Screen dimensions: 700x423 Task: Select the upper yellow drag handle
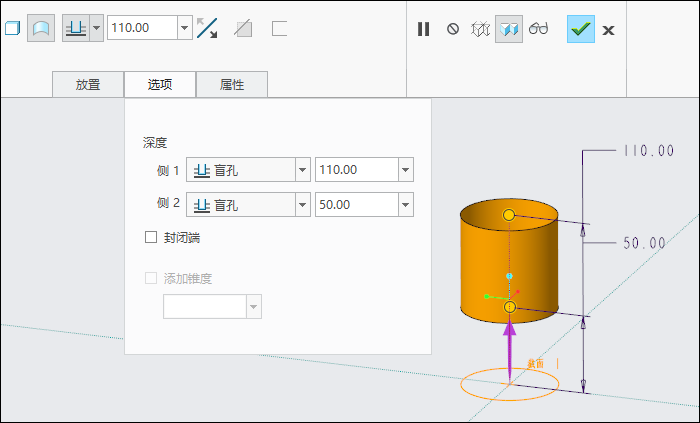coord(509,215)
